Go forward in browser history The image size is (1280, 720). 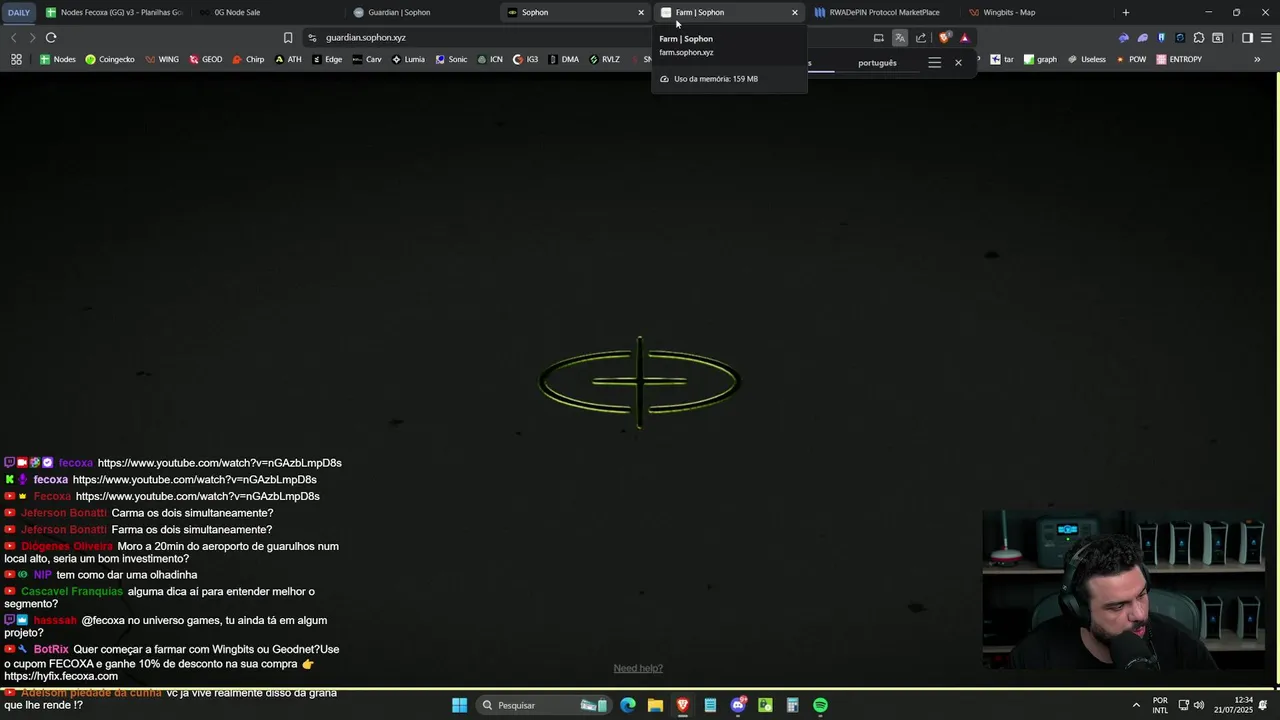click(32, 38)
